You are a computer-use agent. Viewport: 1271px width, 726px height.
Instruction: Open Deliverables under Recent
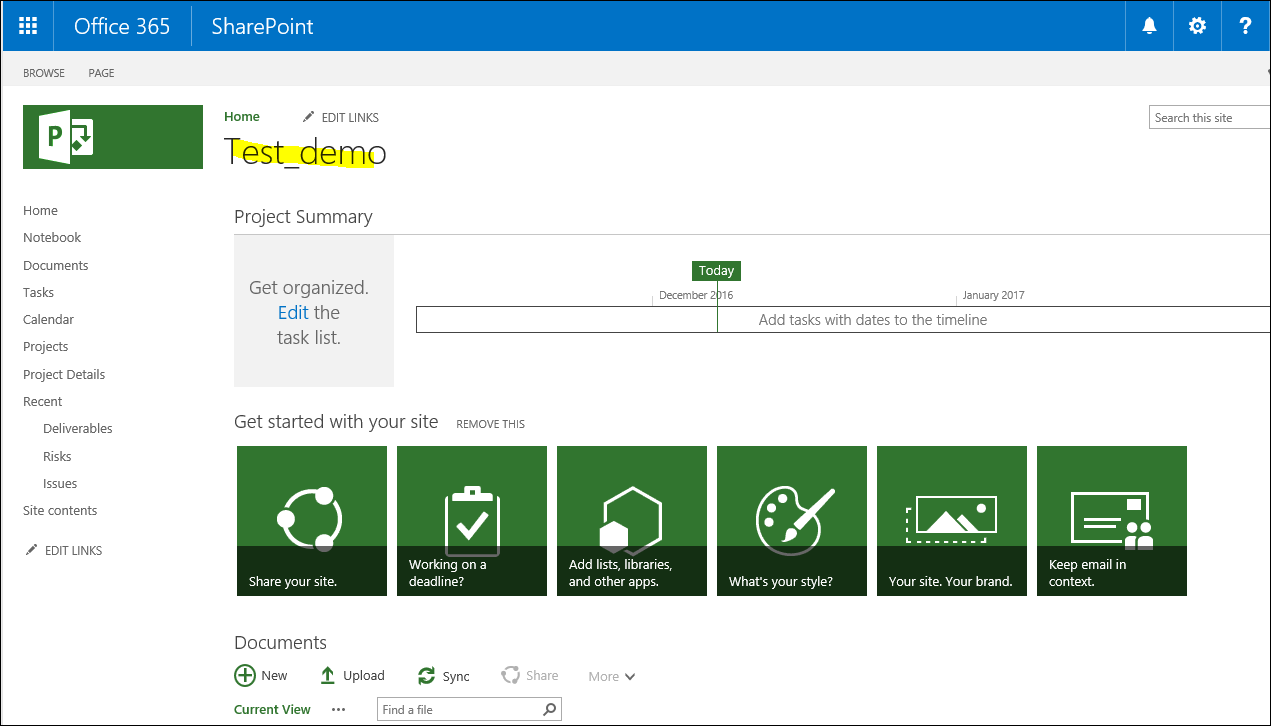coord(77,428)
